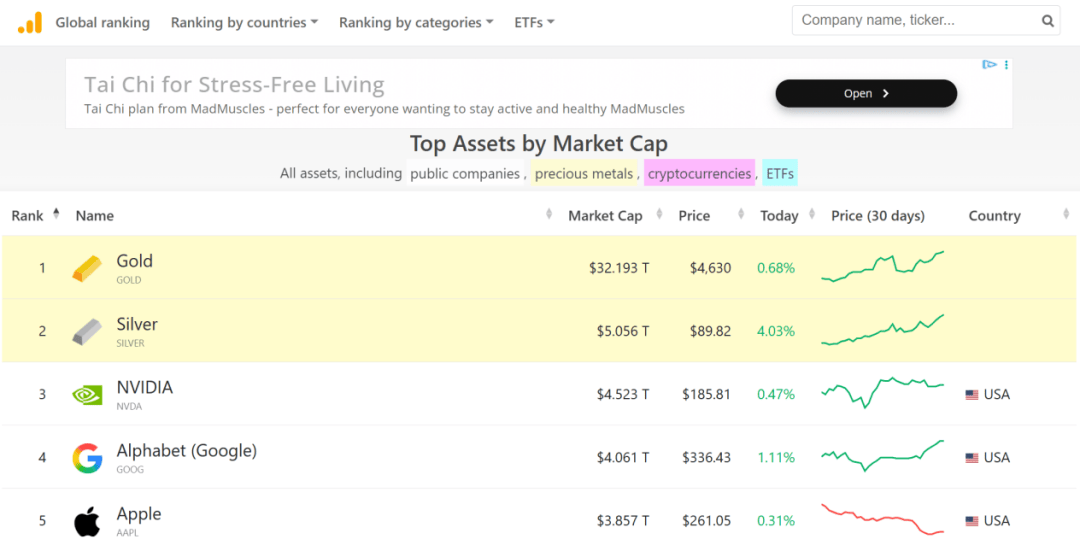Click the gold bar icon
The image size is (1080, 545).
click(87, 268)
